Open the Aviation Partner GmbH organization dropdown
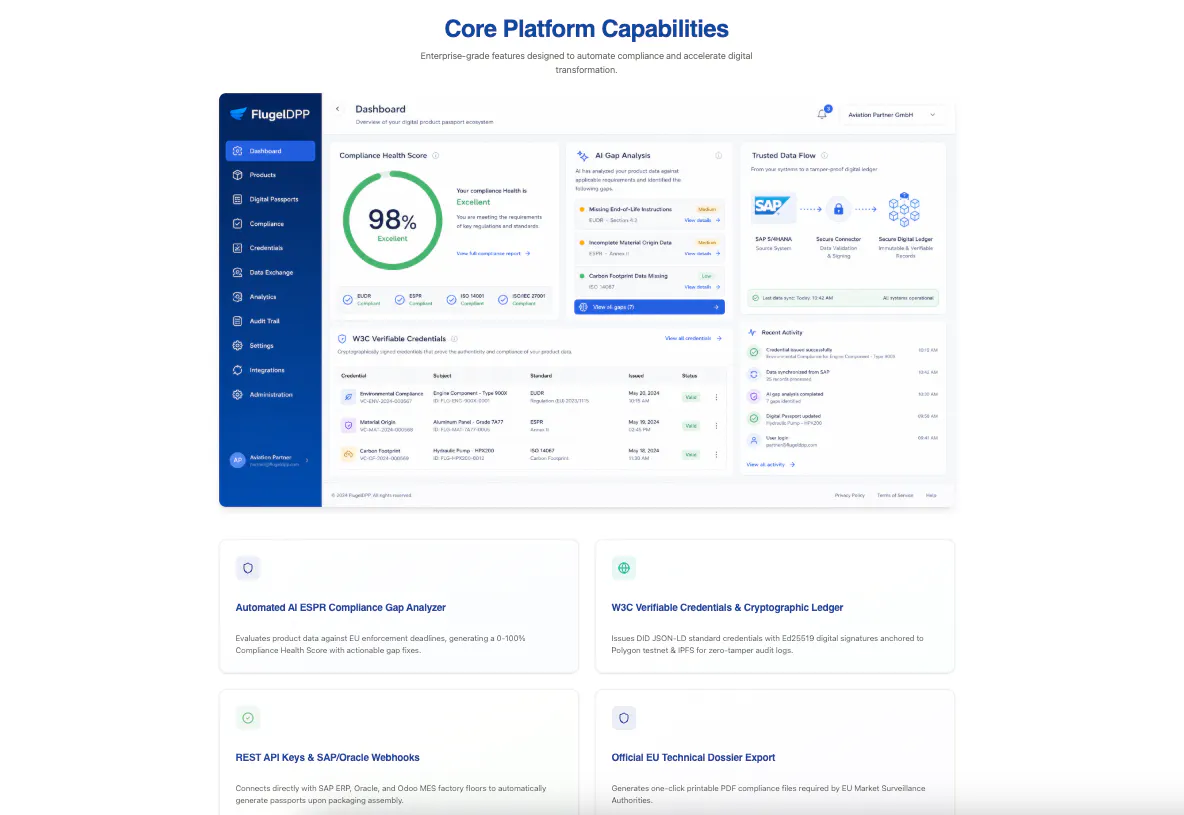This screenshot has height=815, width=1184. click(x=892, y=115)
